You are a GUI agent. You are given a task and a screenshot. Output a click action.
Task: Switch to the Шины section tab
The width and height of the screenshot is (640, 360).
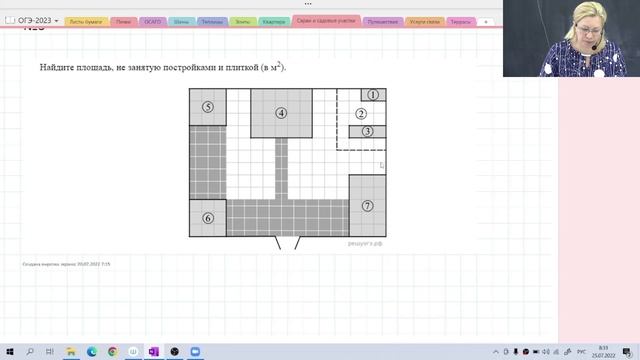coord(181,22)
